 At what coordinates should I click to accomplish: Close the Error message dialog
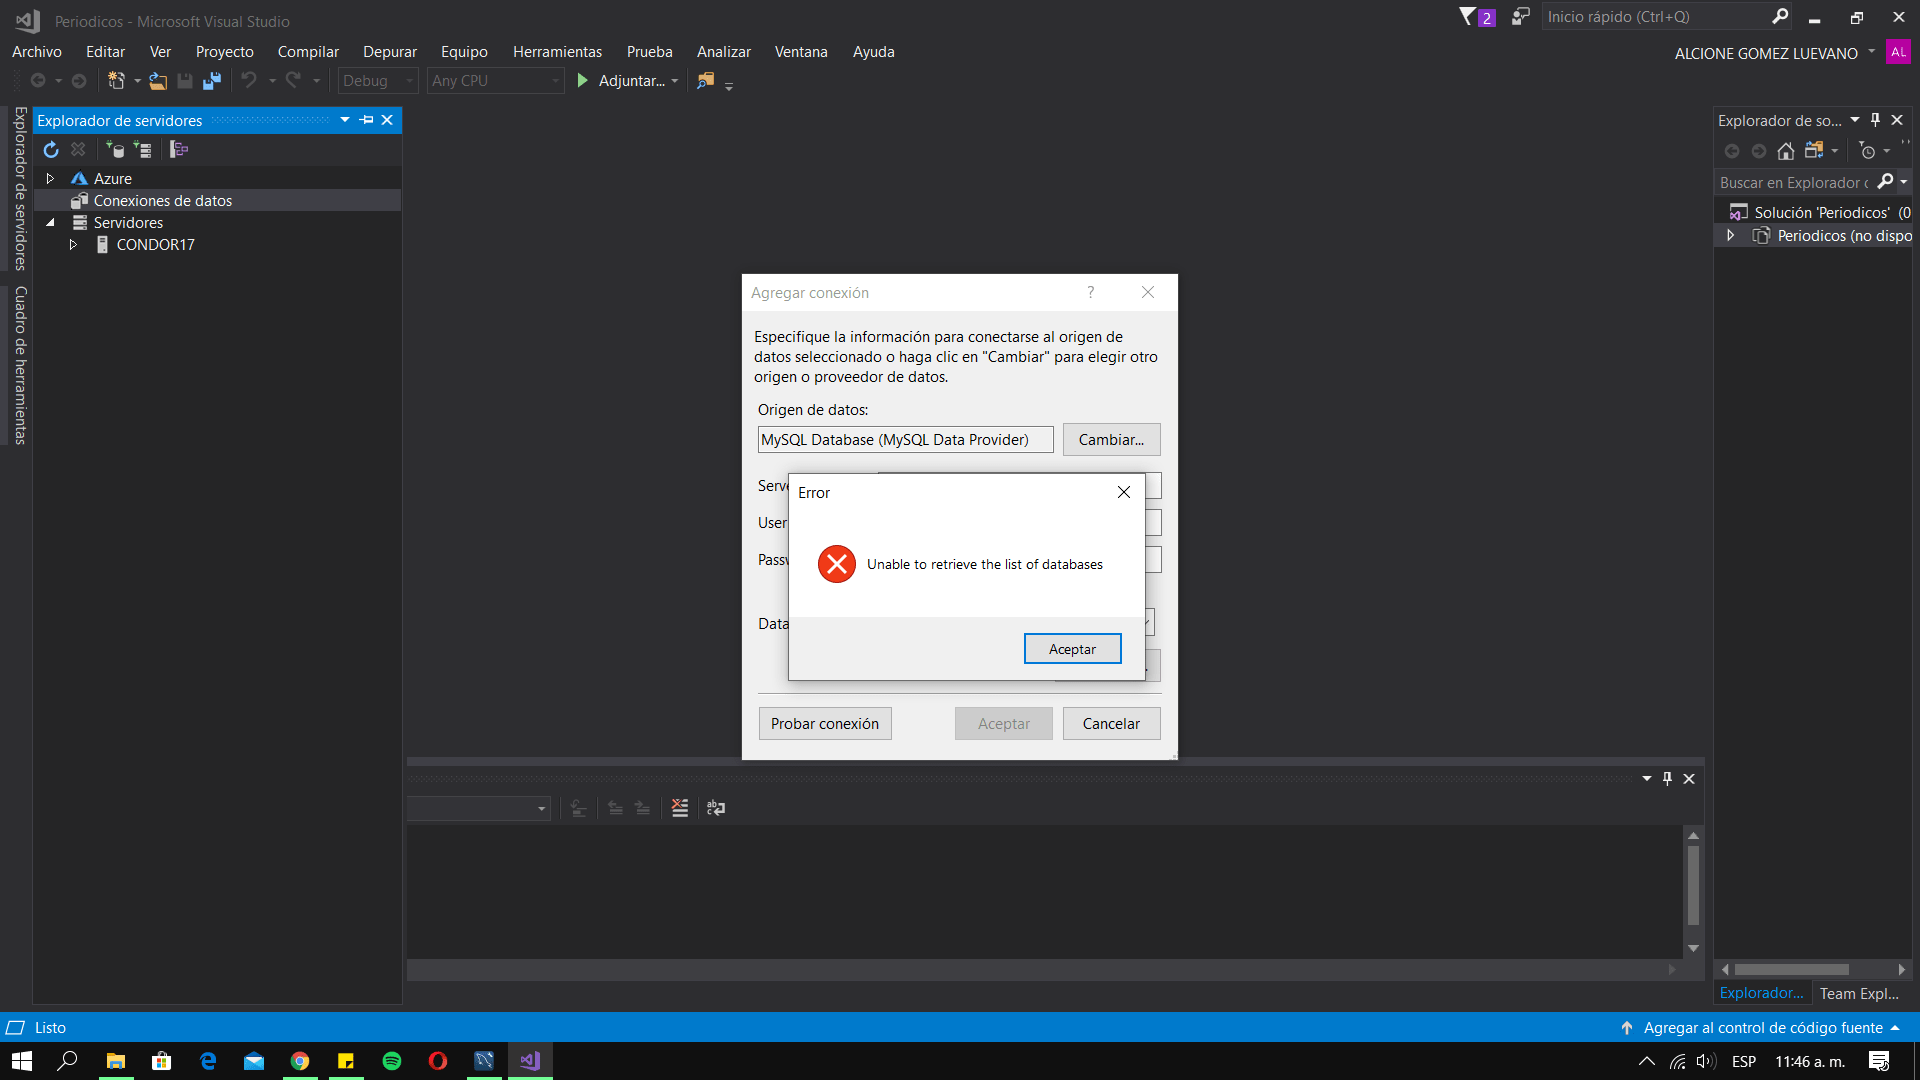tap(1124, 492)
